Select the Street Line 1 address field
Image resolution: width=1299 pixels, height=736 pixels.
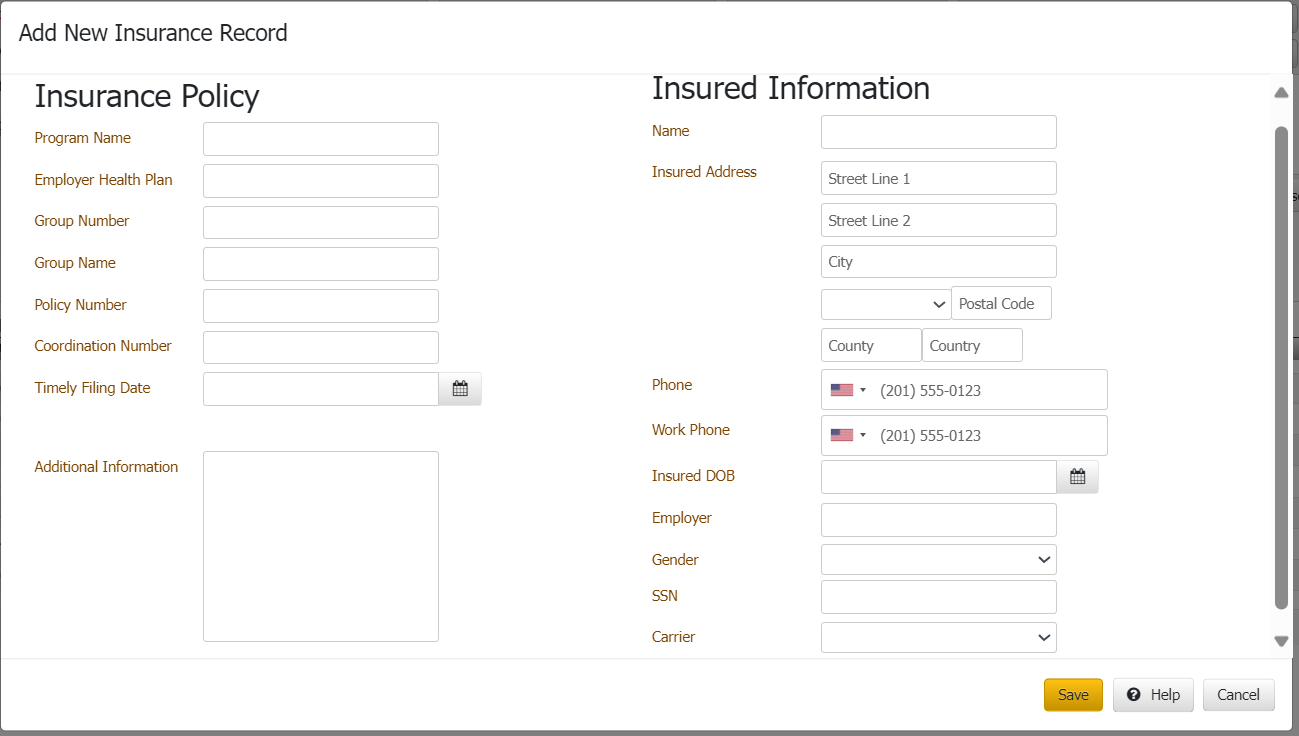(938, 179)
